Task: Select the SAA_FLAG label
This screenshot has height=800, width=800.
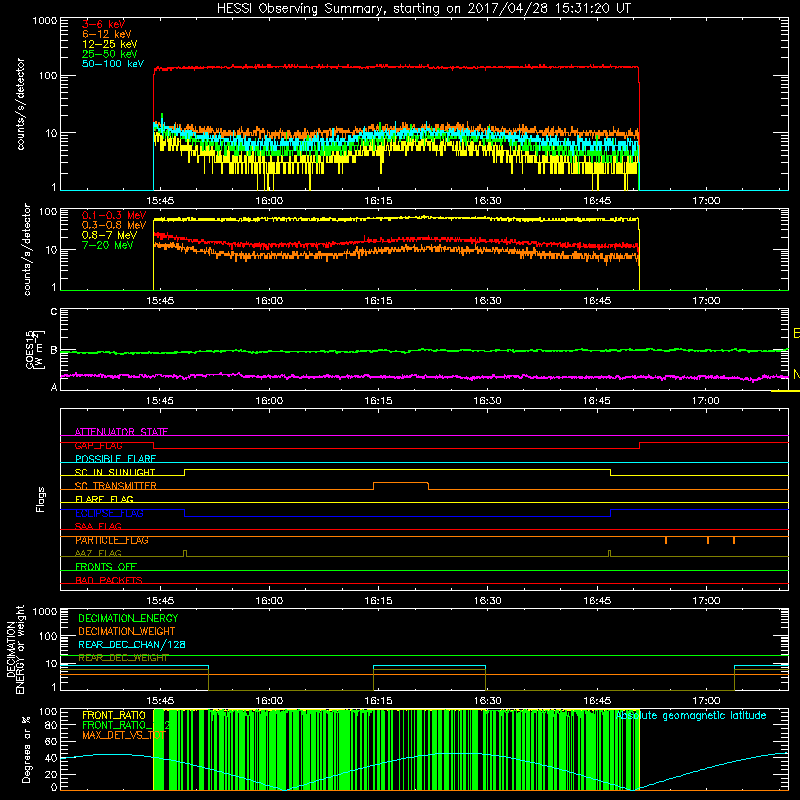Action: coord(98,526)
